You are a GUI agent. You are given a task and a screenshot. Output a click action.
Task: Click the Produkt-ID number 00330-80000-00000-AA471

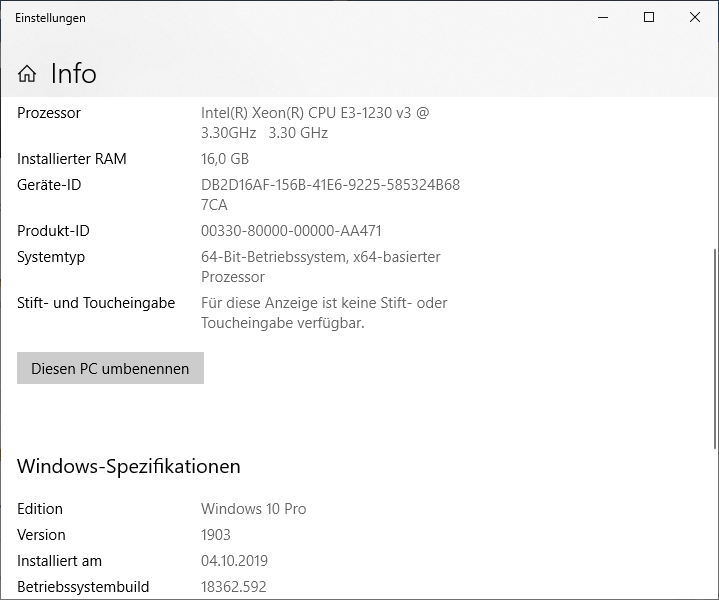pos(291,231)
